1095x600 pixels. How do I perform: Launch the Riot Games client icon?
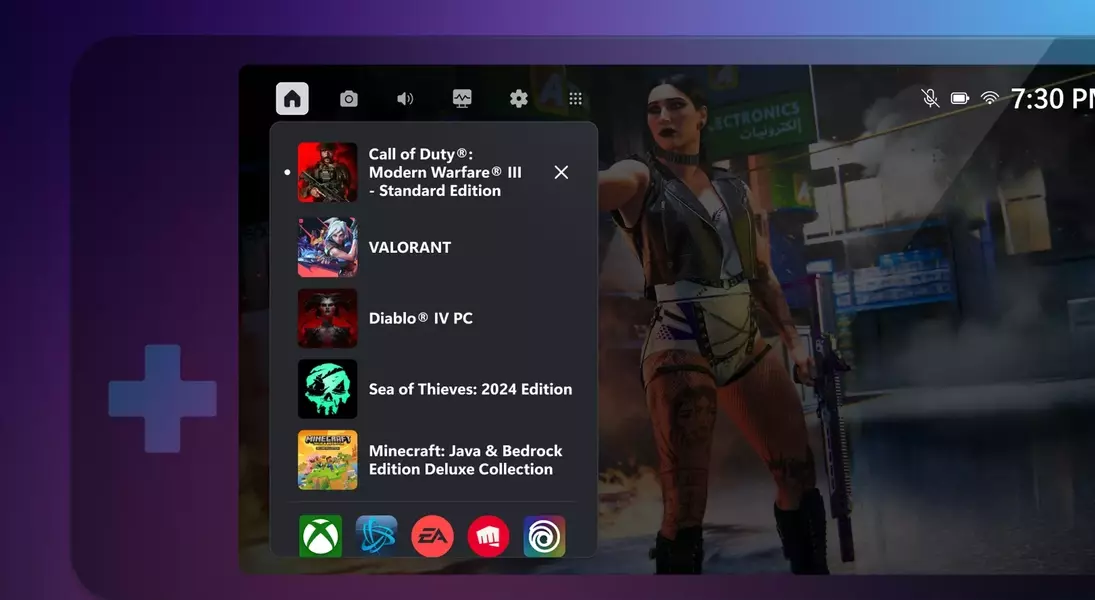coord(488,536)
